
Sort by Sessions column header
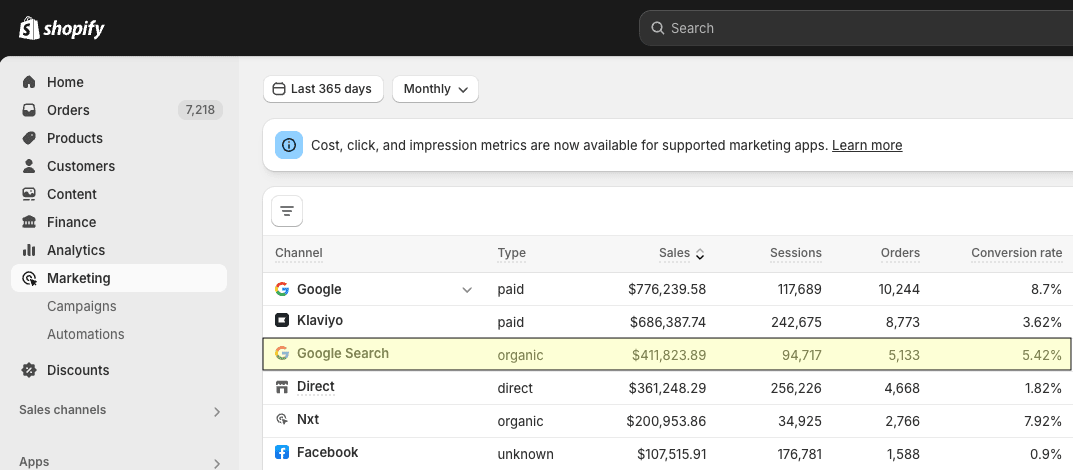tap(796, 253)
